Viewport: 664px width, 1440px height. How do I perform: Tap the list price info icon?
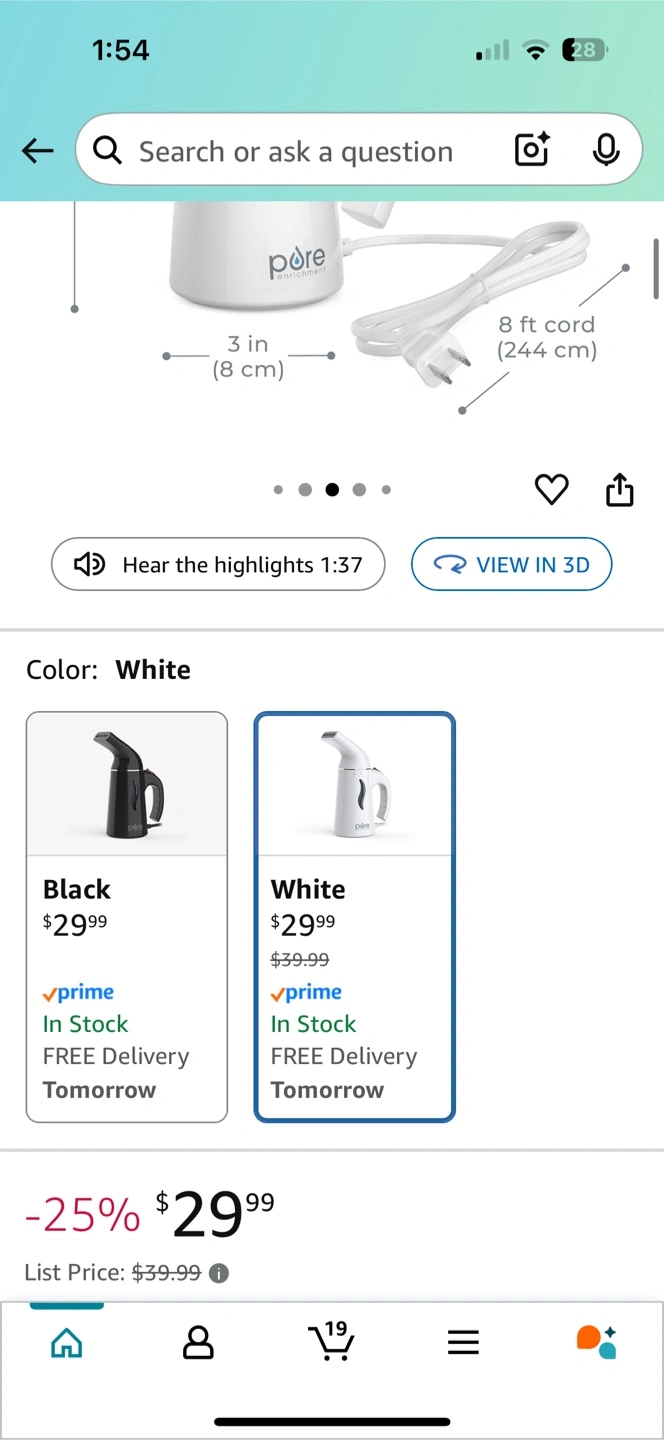click(219, 1273)
